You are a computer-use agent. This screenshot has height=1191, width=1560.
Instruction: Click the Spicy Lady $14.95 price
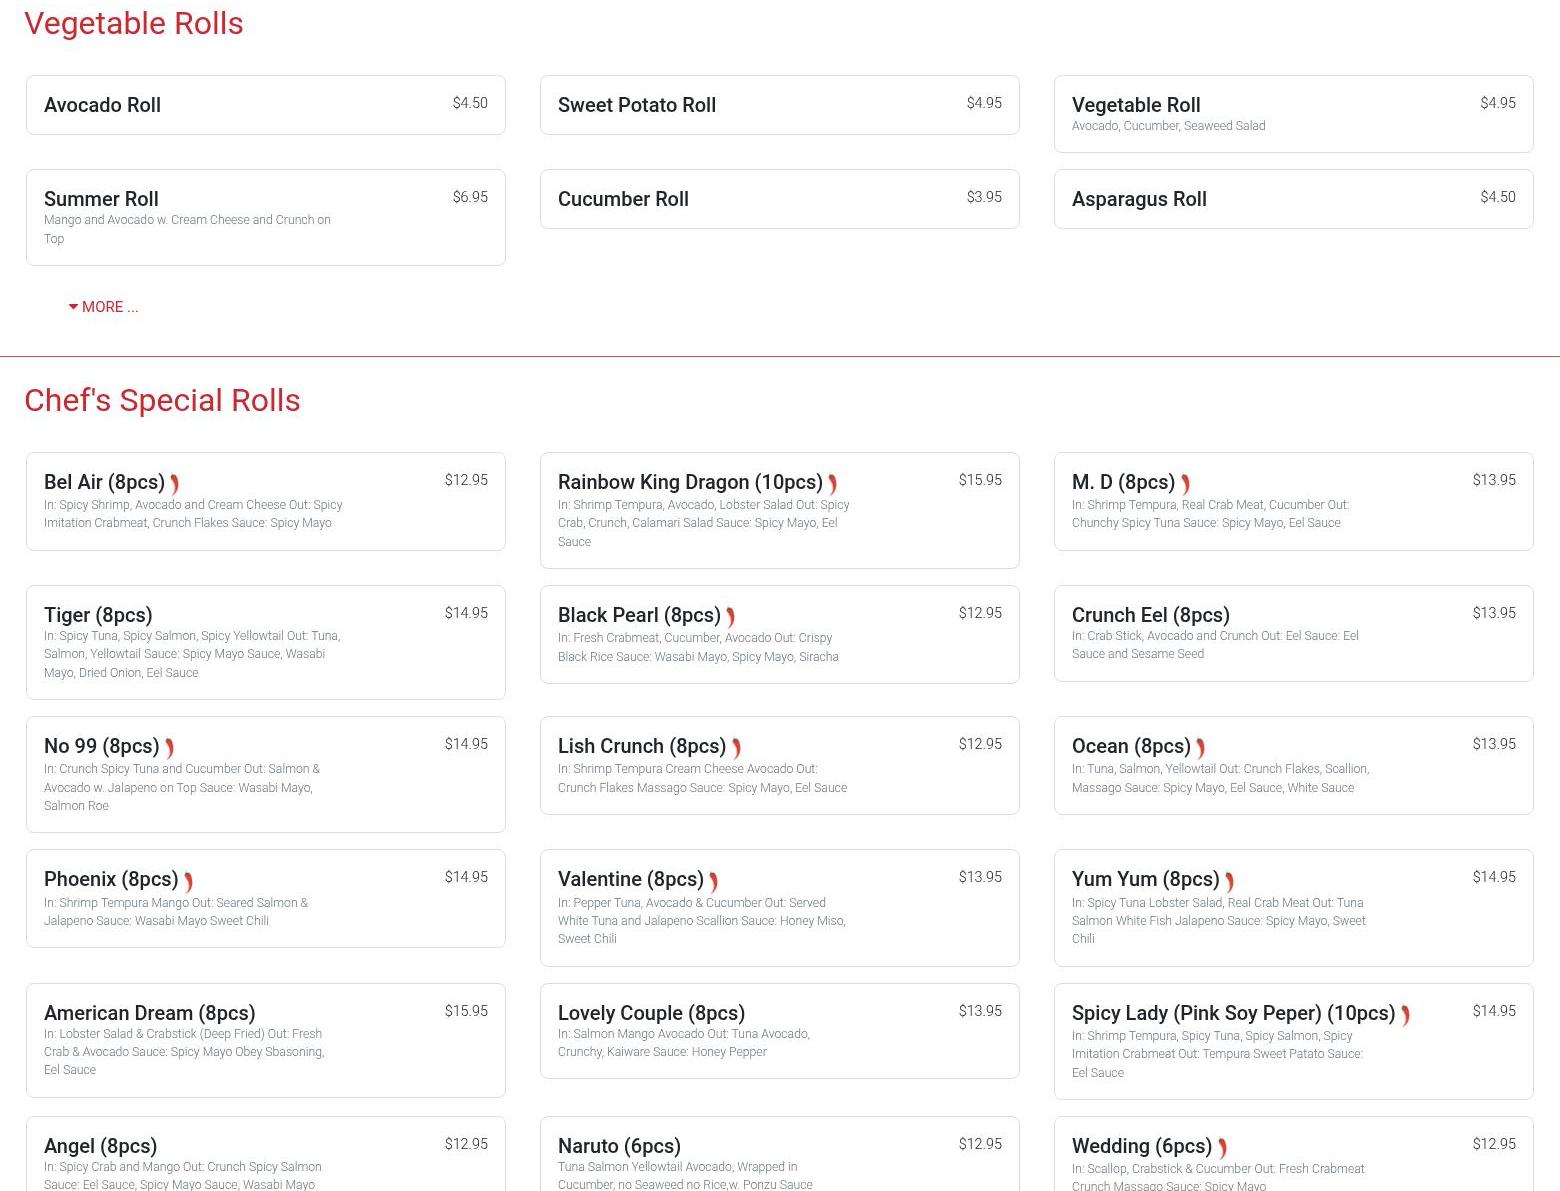point(1494,1011)
